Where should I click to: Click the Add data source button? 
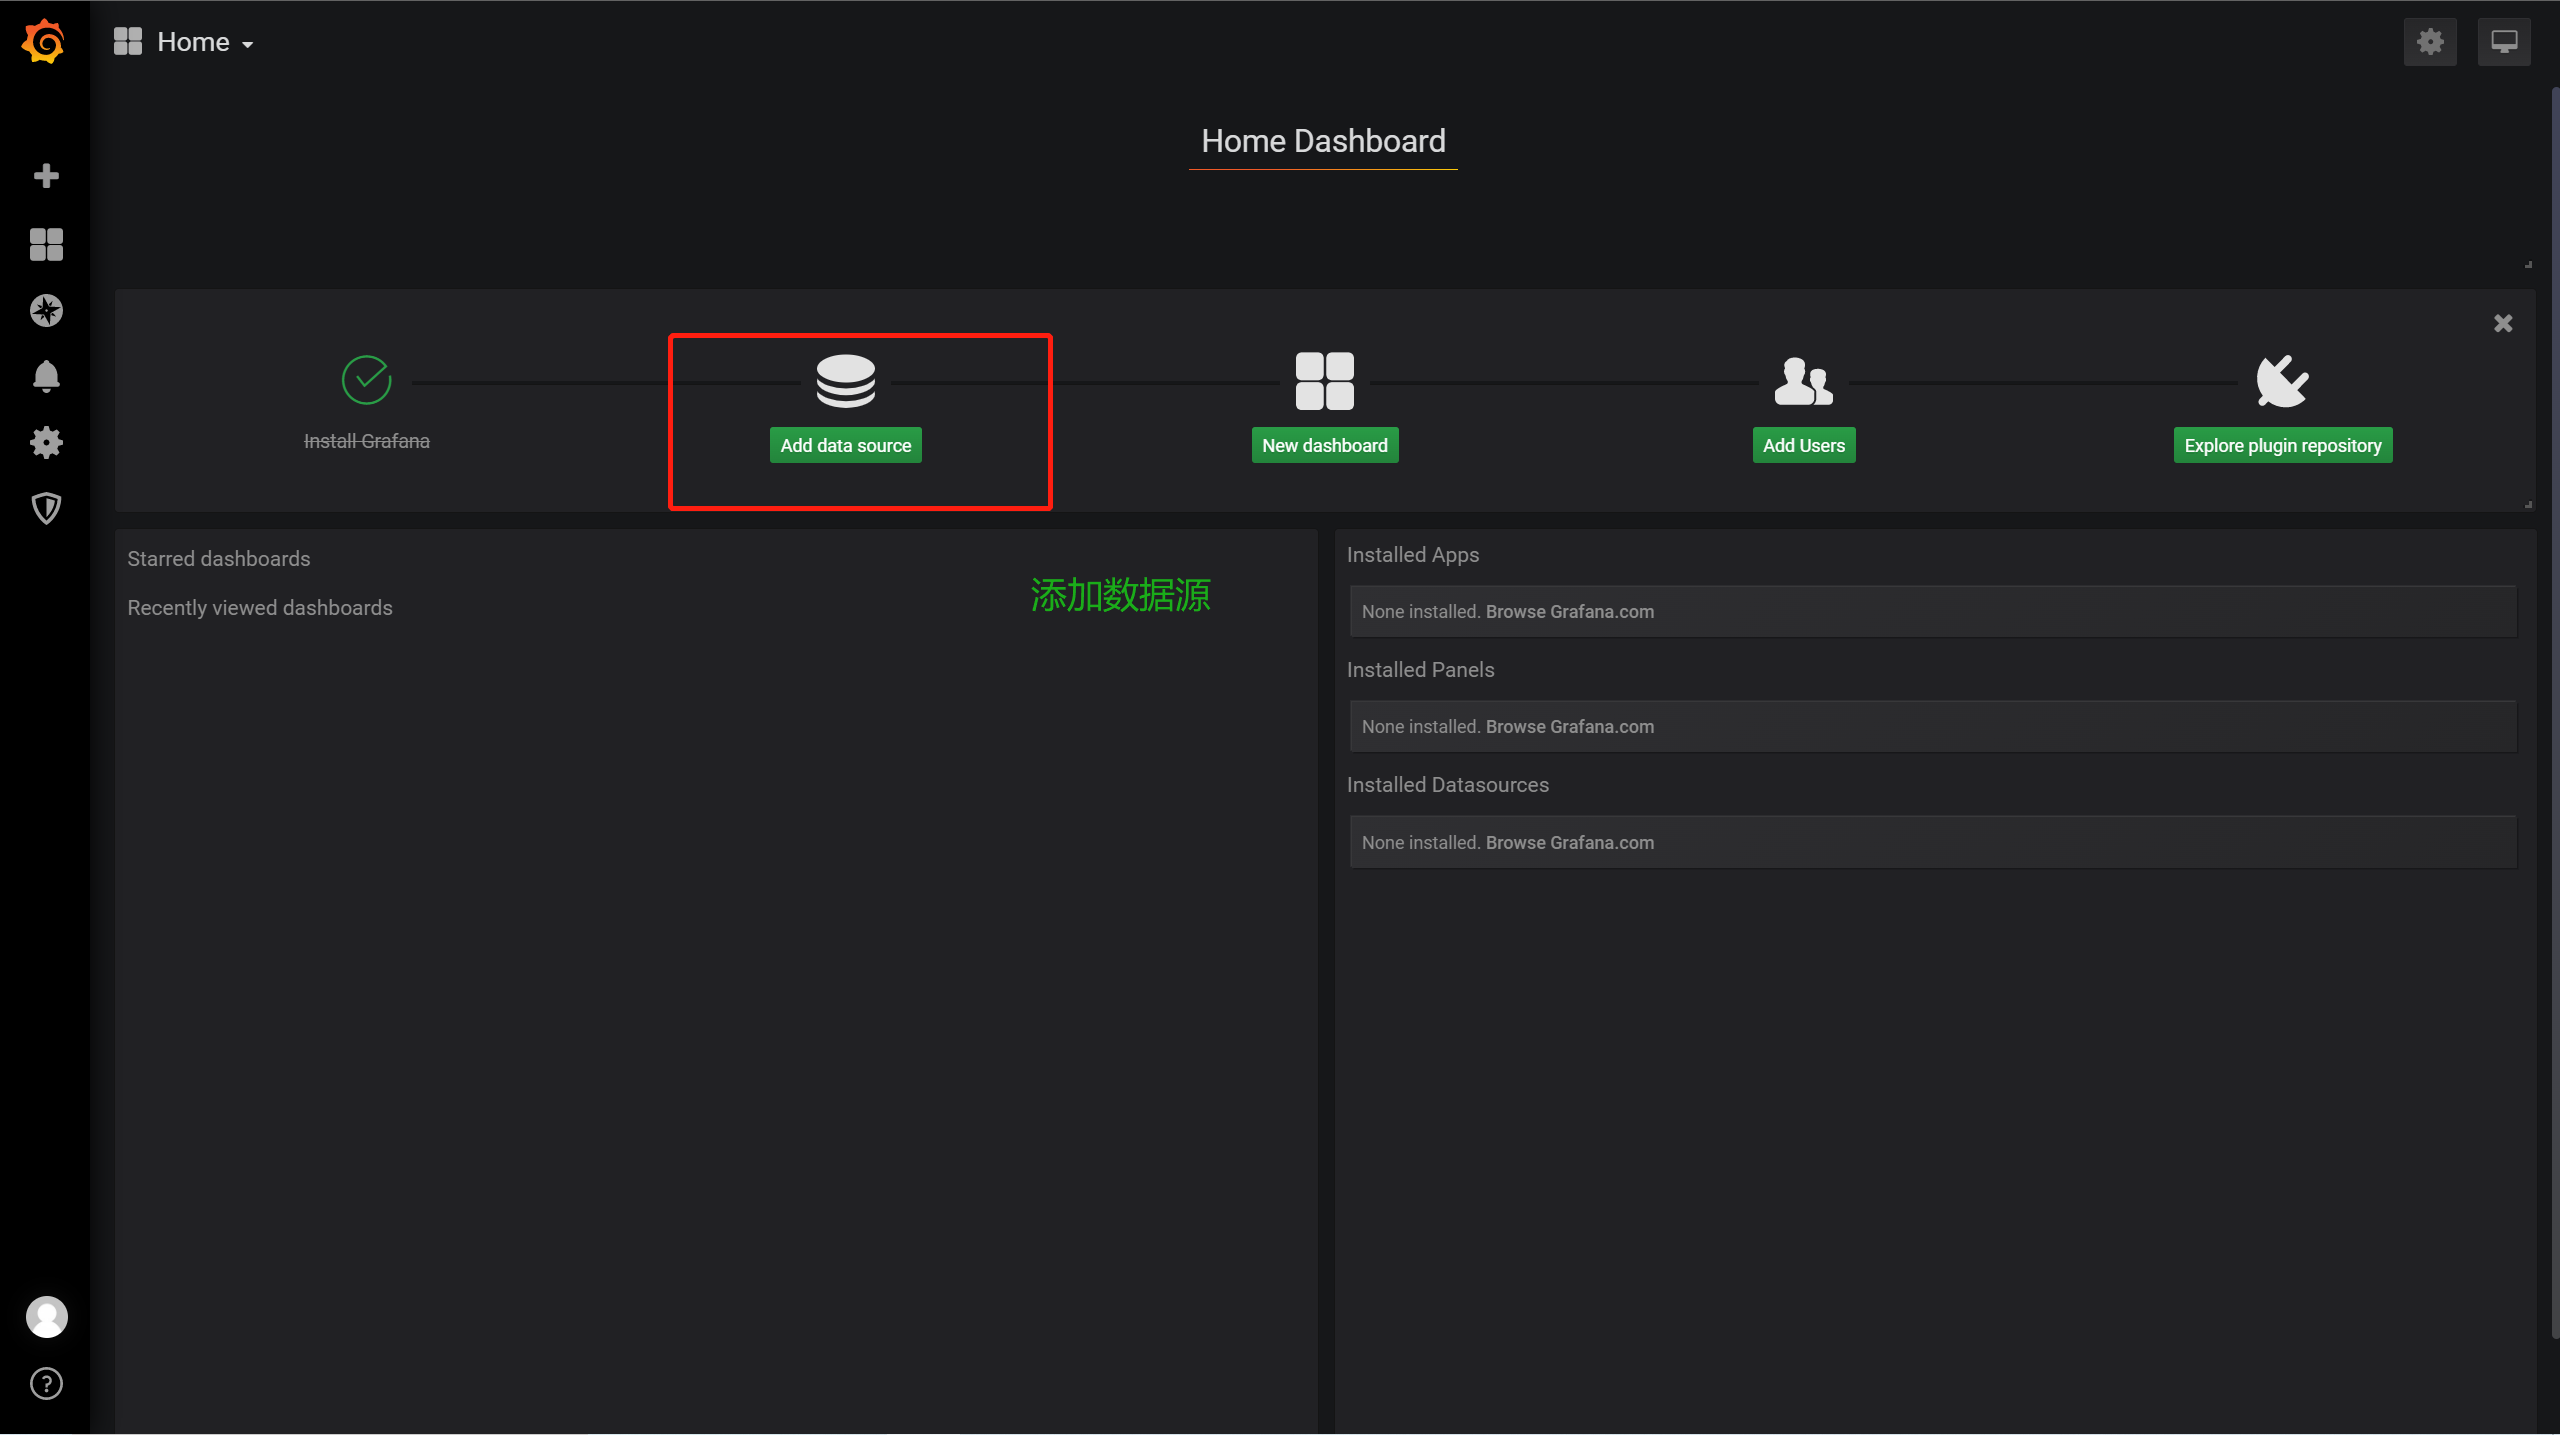(845, 446)
